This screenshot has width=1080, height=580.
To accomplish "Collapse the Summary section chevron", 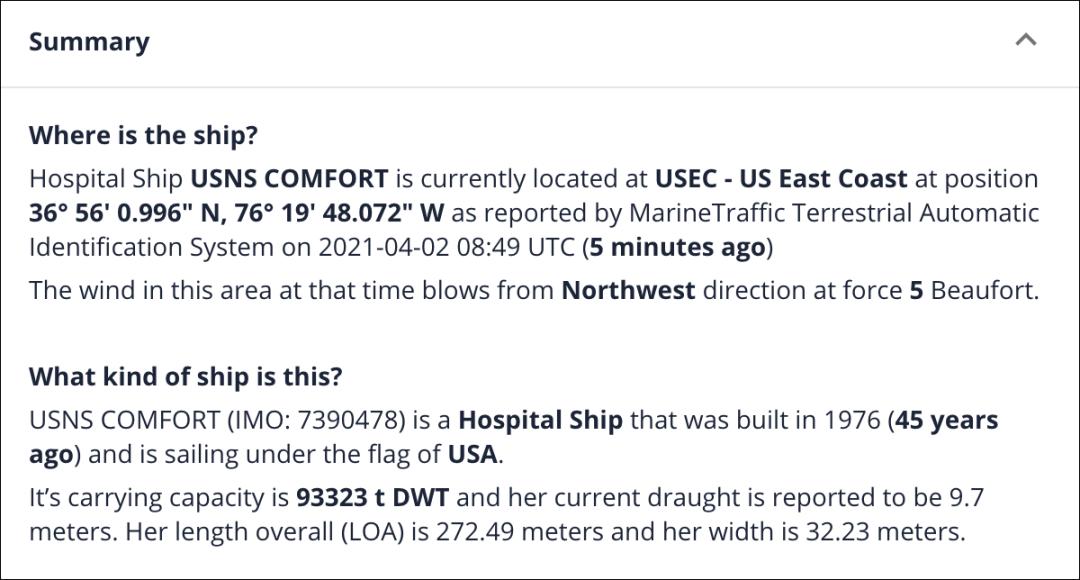I will 1026,40.
